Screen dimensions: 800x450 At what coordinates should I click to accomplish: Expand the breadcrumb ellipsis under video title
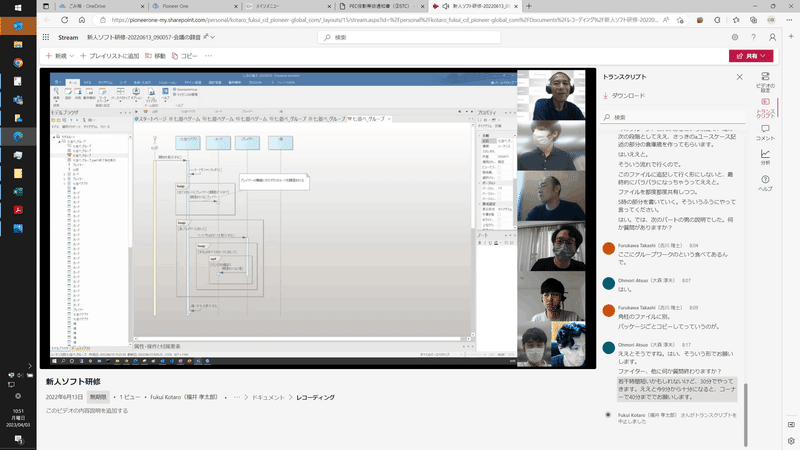click(x=237, y=397)
